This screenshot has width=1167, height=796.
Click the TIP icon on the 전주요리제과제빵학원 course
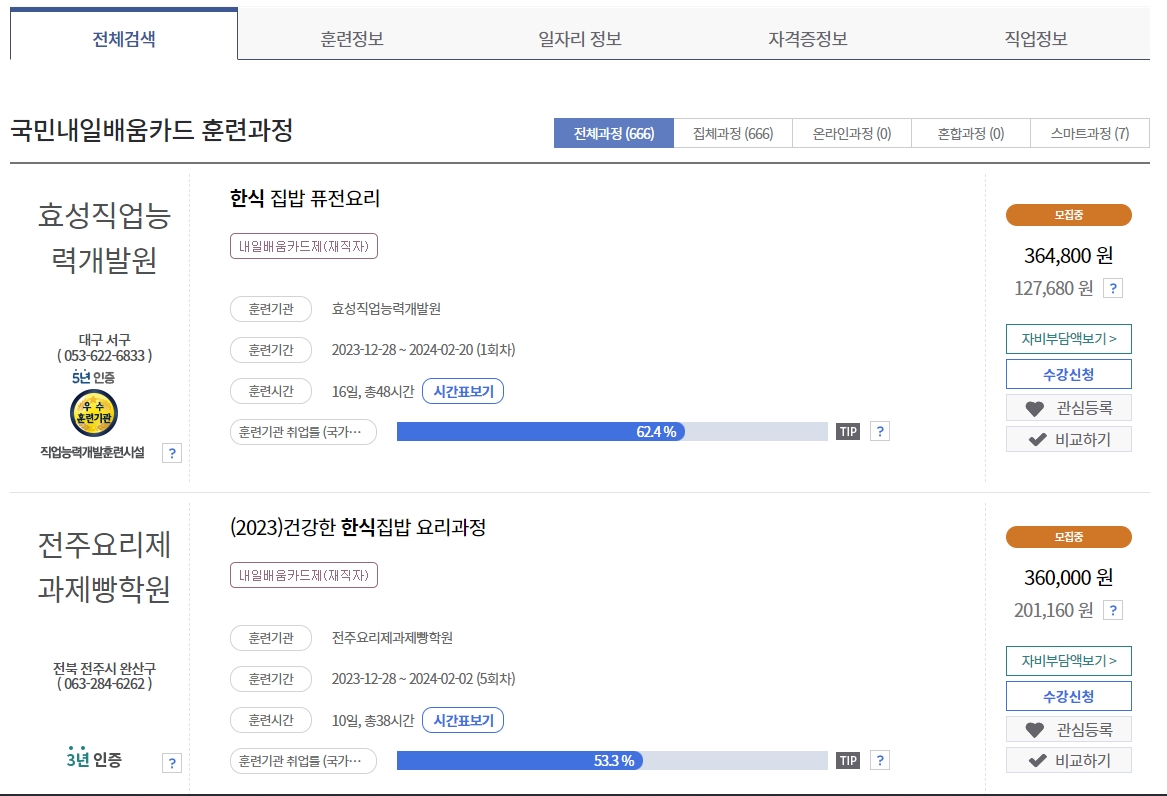pyautogui.click(x=847, y=760)
